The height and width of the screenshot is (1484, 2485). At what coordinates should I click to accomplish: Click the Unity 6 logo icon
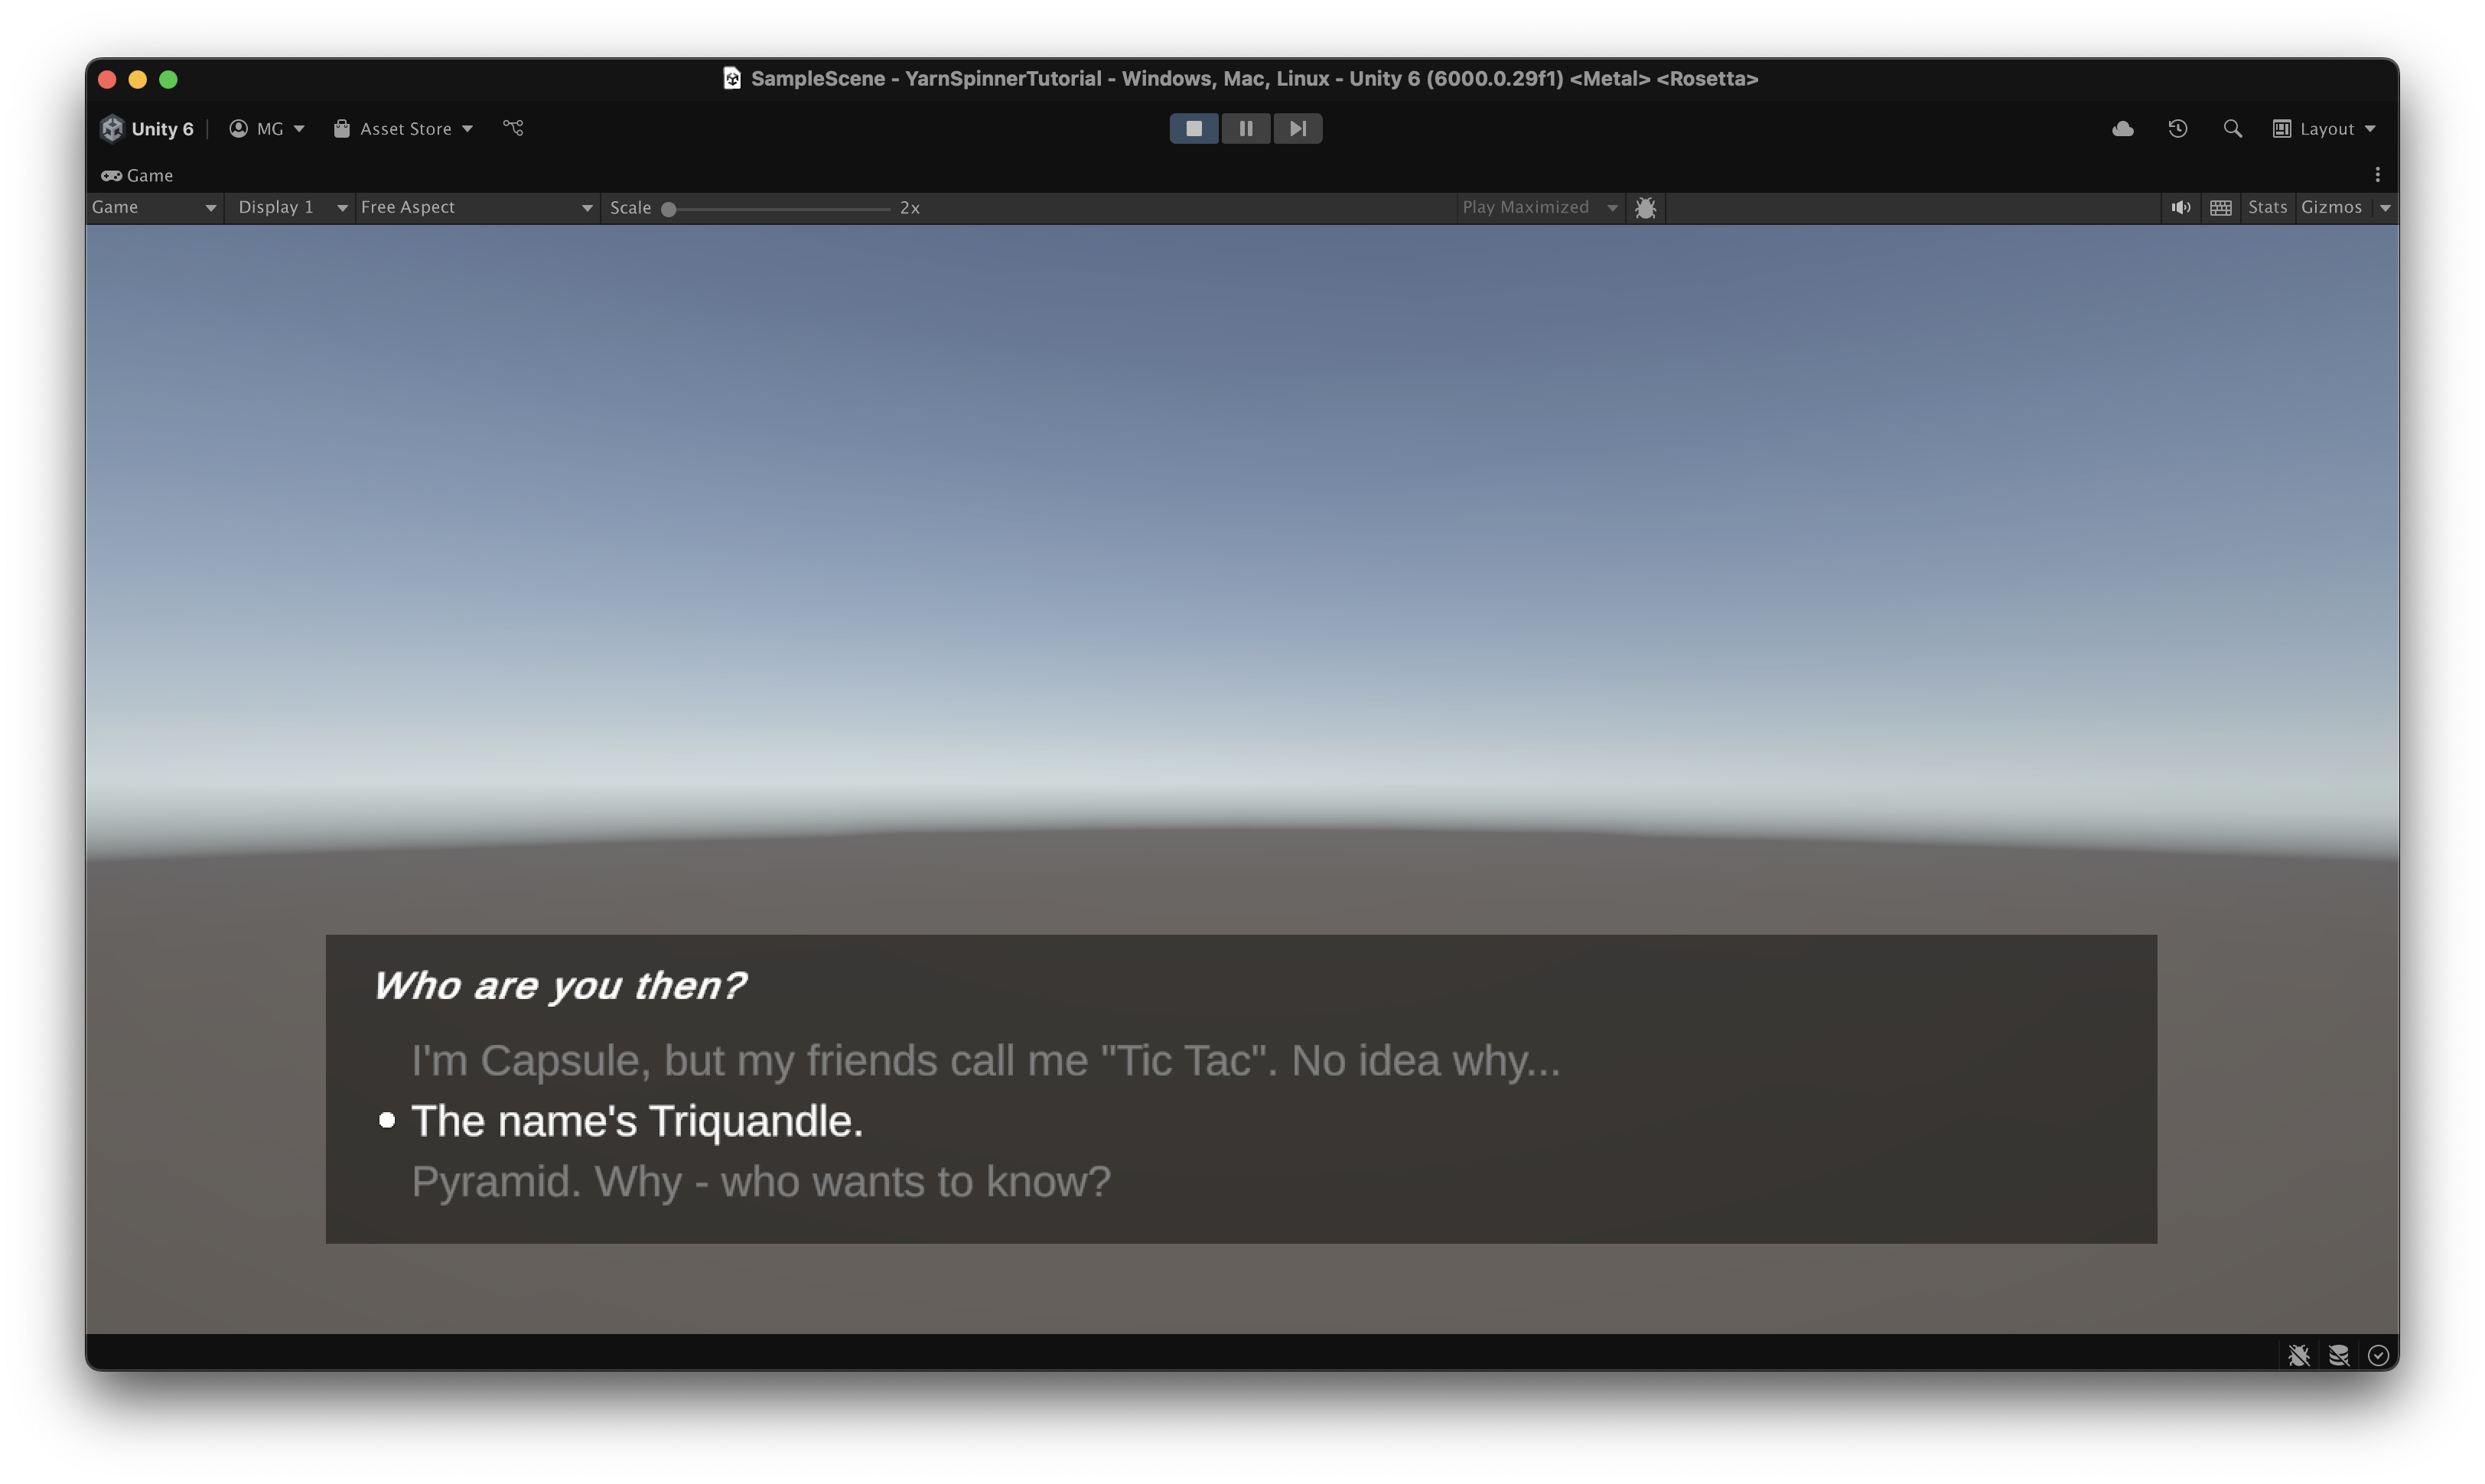coord(112,128)
